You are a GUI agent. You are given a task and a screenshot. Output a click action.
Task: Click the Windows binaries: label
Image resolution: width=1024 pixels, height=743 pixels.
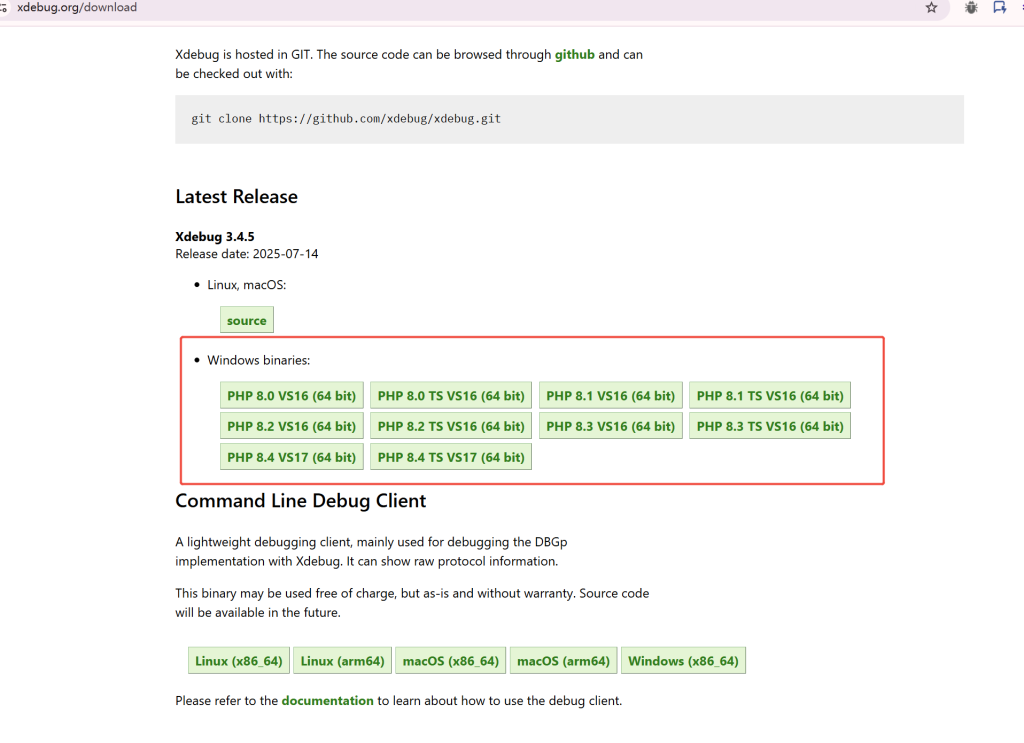259,360
